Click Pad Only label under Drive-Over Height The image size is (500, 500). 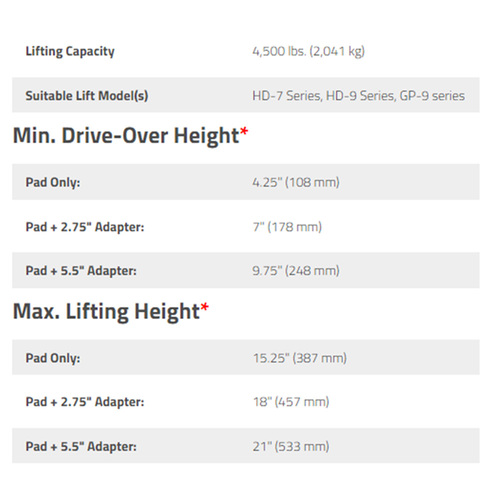pyautogui.click(x=53, y=182)
